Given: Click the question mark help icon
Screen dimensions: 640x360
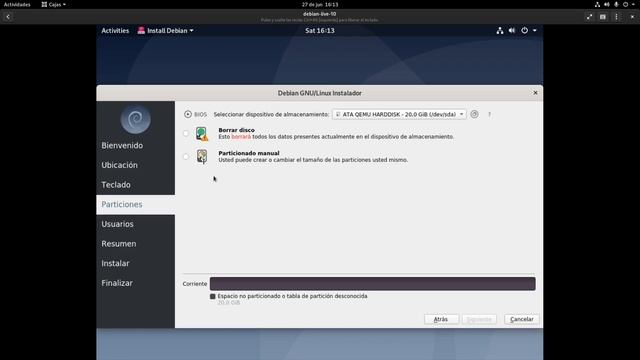Looking at the screenshot, I should point(489,115).
